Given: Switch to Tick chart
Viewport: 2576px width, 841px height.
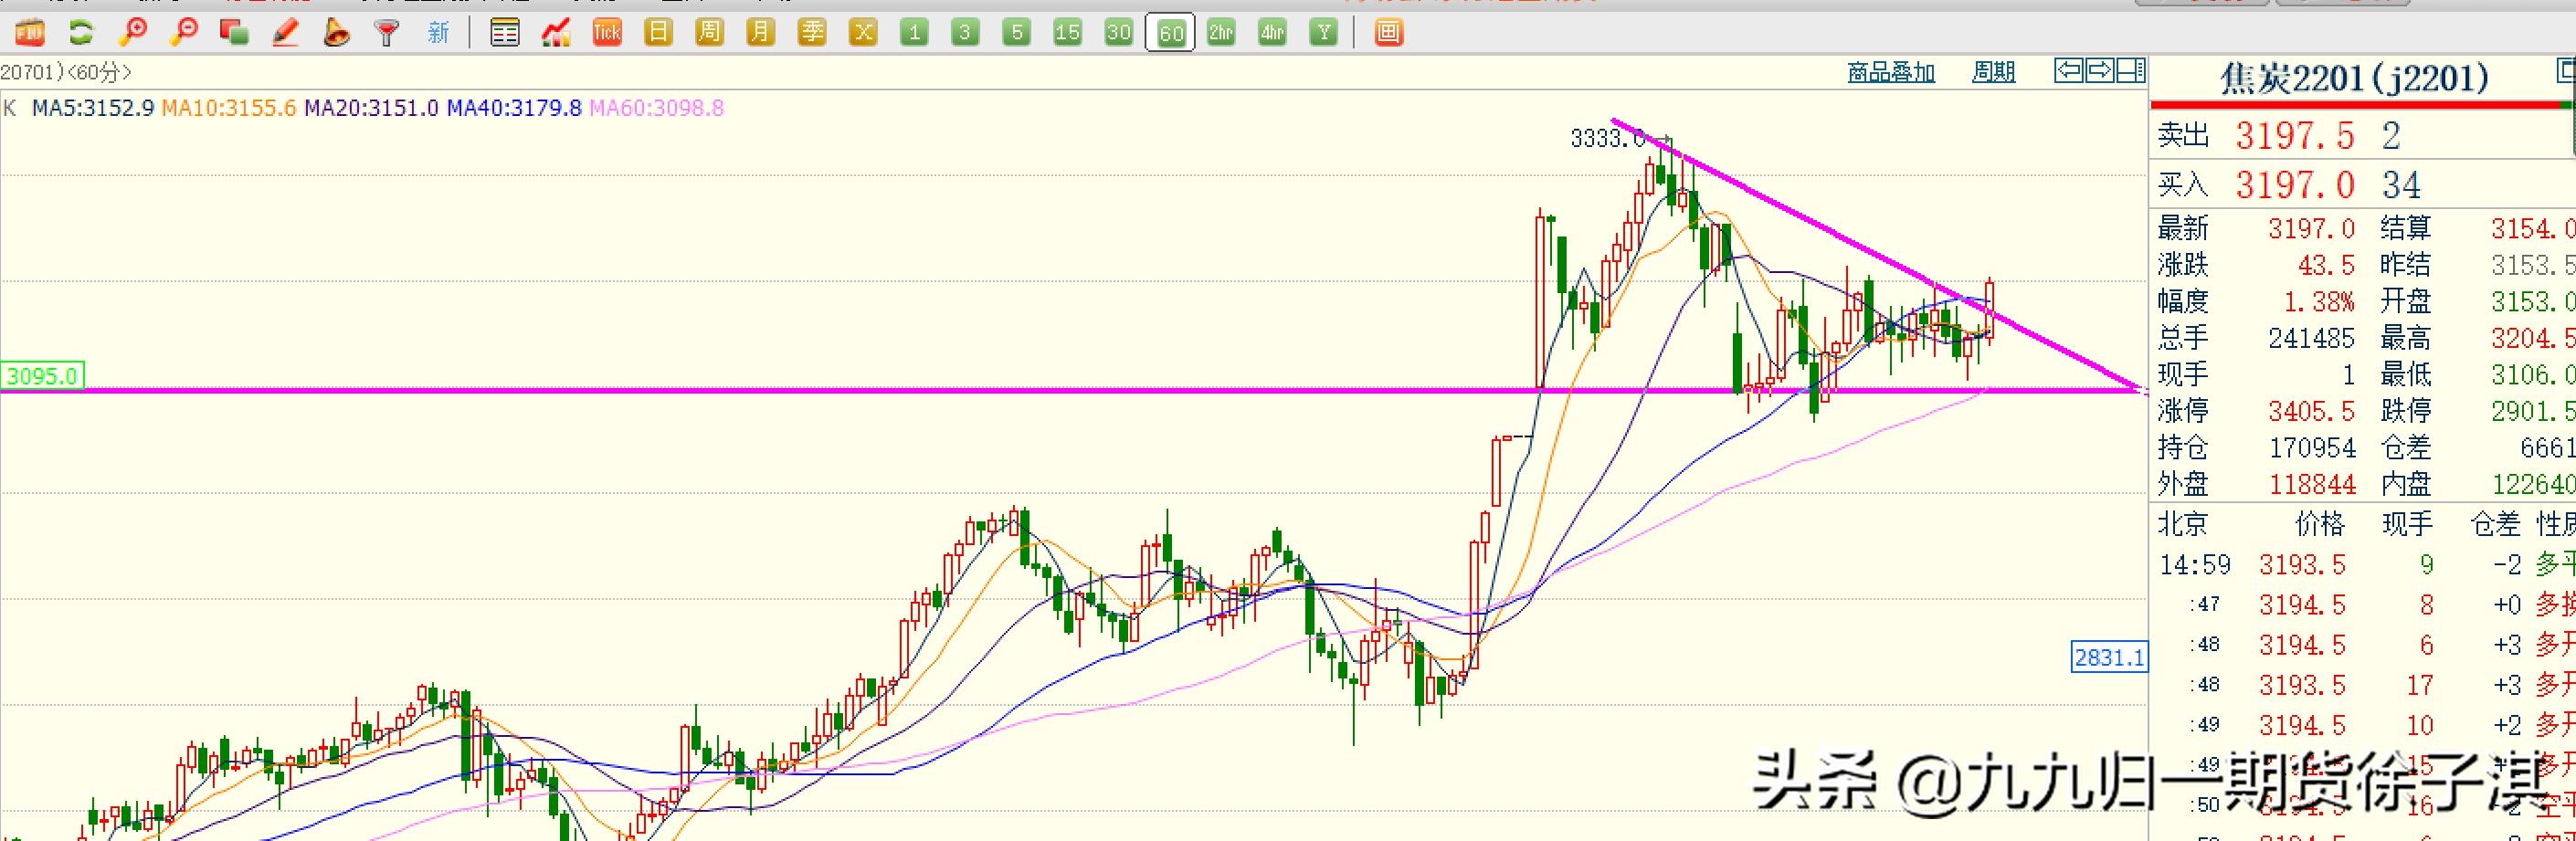Looking at the screenshot, I should [x=607, y=33].
